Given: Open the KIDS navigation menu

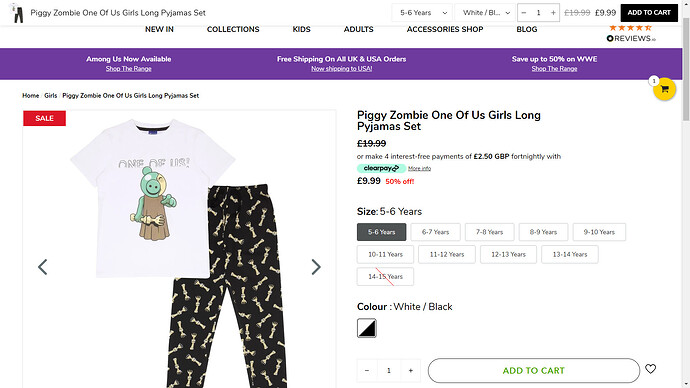Looking at the screenshot, I should click(301, 29).
